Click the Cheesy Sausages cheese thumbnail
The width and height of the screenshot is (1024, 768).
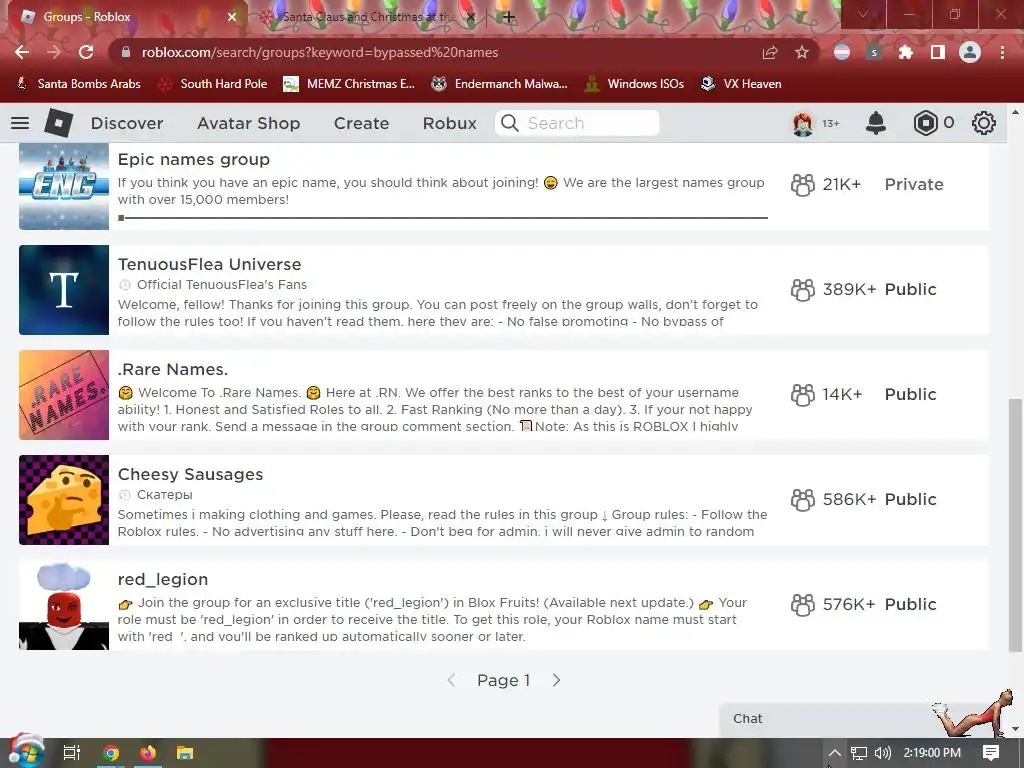coord(64,500)
